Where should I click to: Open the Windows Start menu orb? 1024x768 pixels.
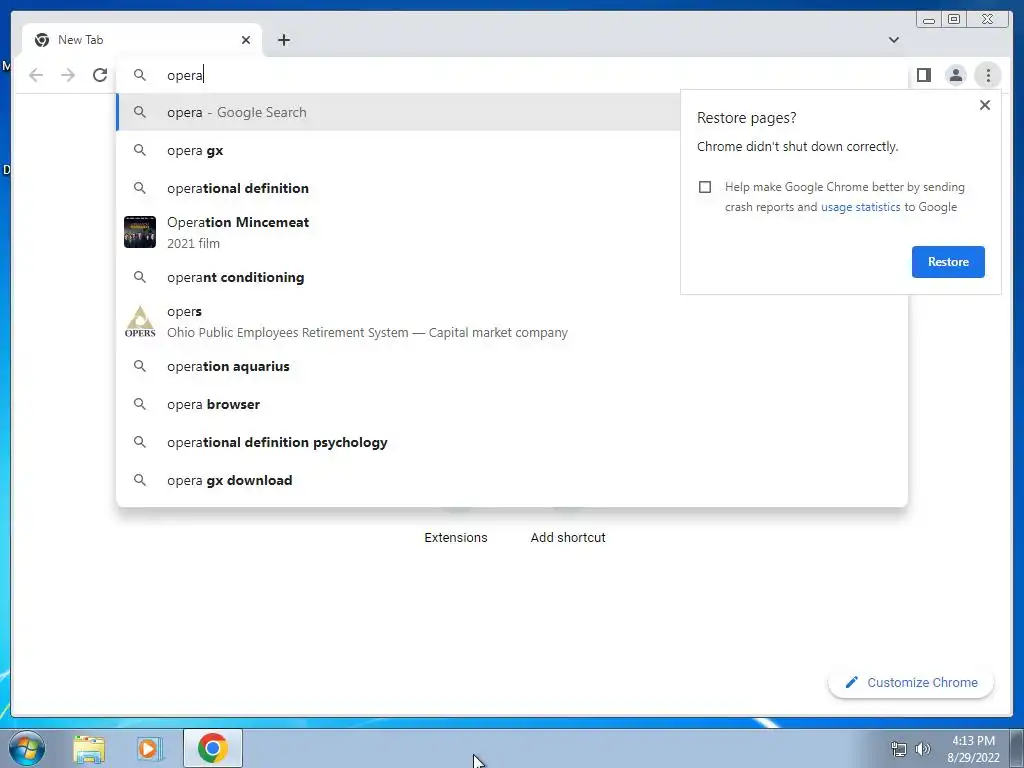27,748
